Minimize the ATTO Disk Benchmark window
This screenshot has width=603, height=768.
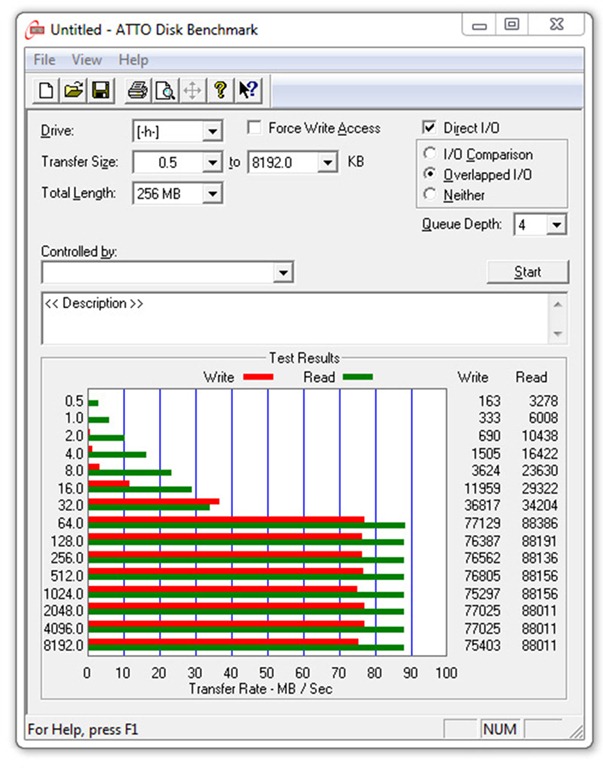[479, 24]
